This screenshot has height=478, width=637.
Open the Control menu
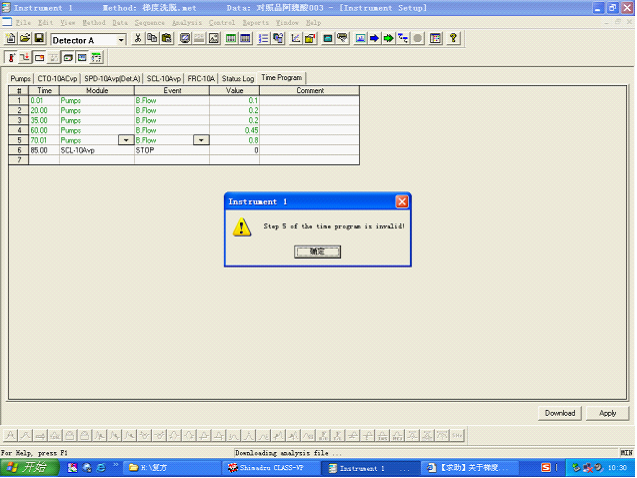coord(222,23)
